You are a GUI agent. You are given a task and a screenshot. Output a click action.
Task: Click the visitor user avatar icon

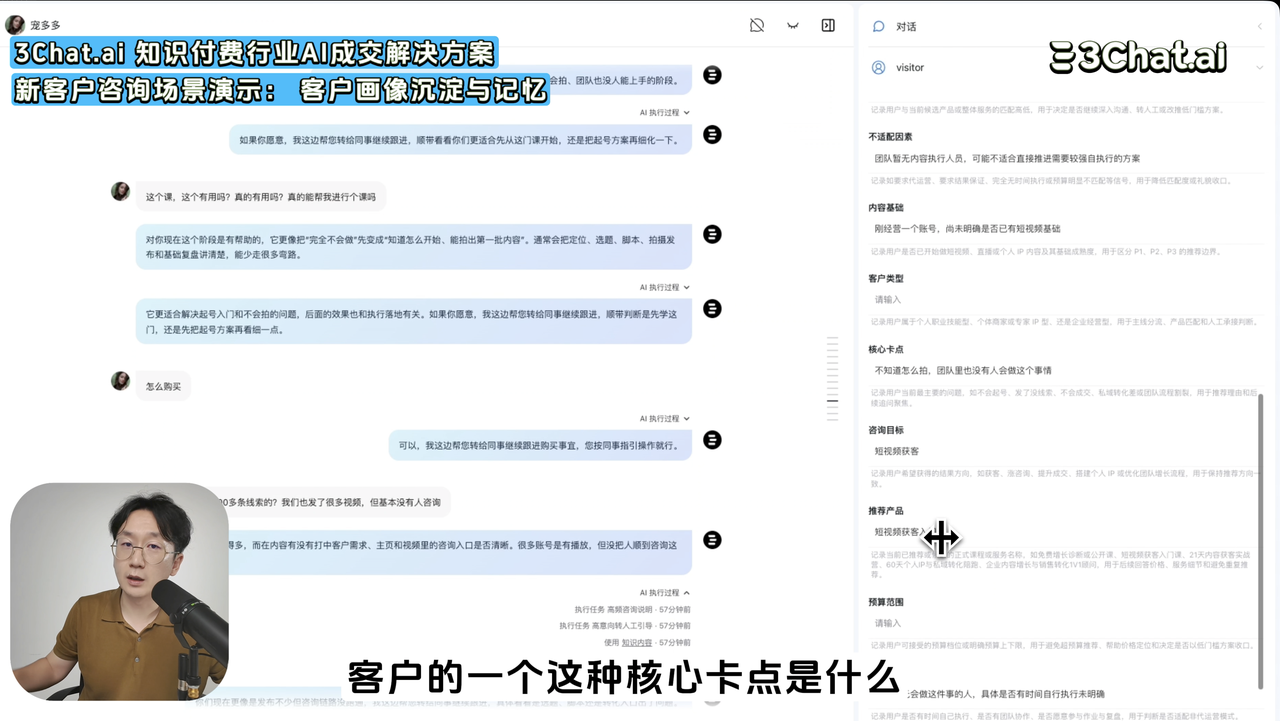[879, 67]
